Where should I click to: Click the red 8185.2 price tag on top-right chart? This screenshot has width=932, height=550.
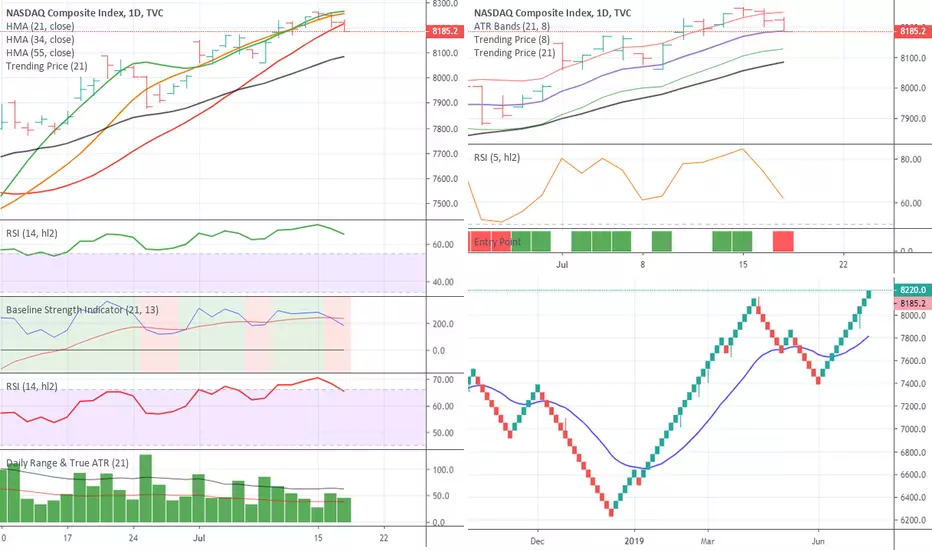[x=912, y=31]
